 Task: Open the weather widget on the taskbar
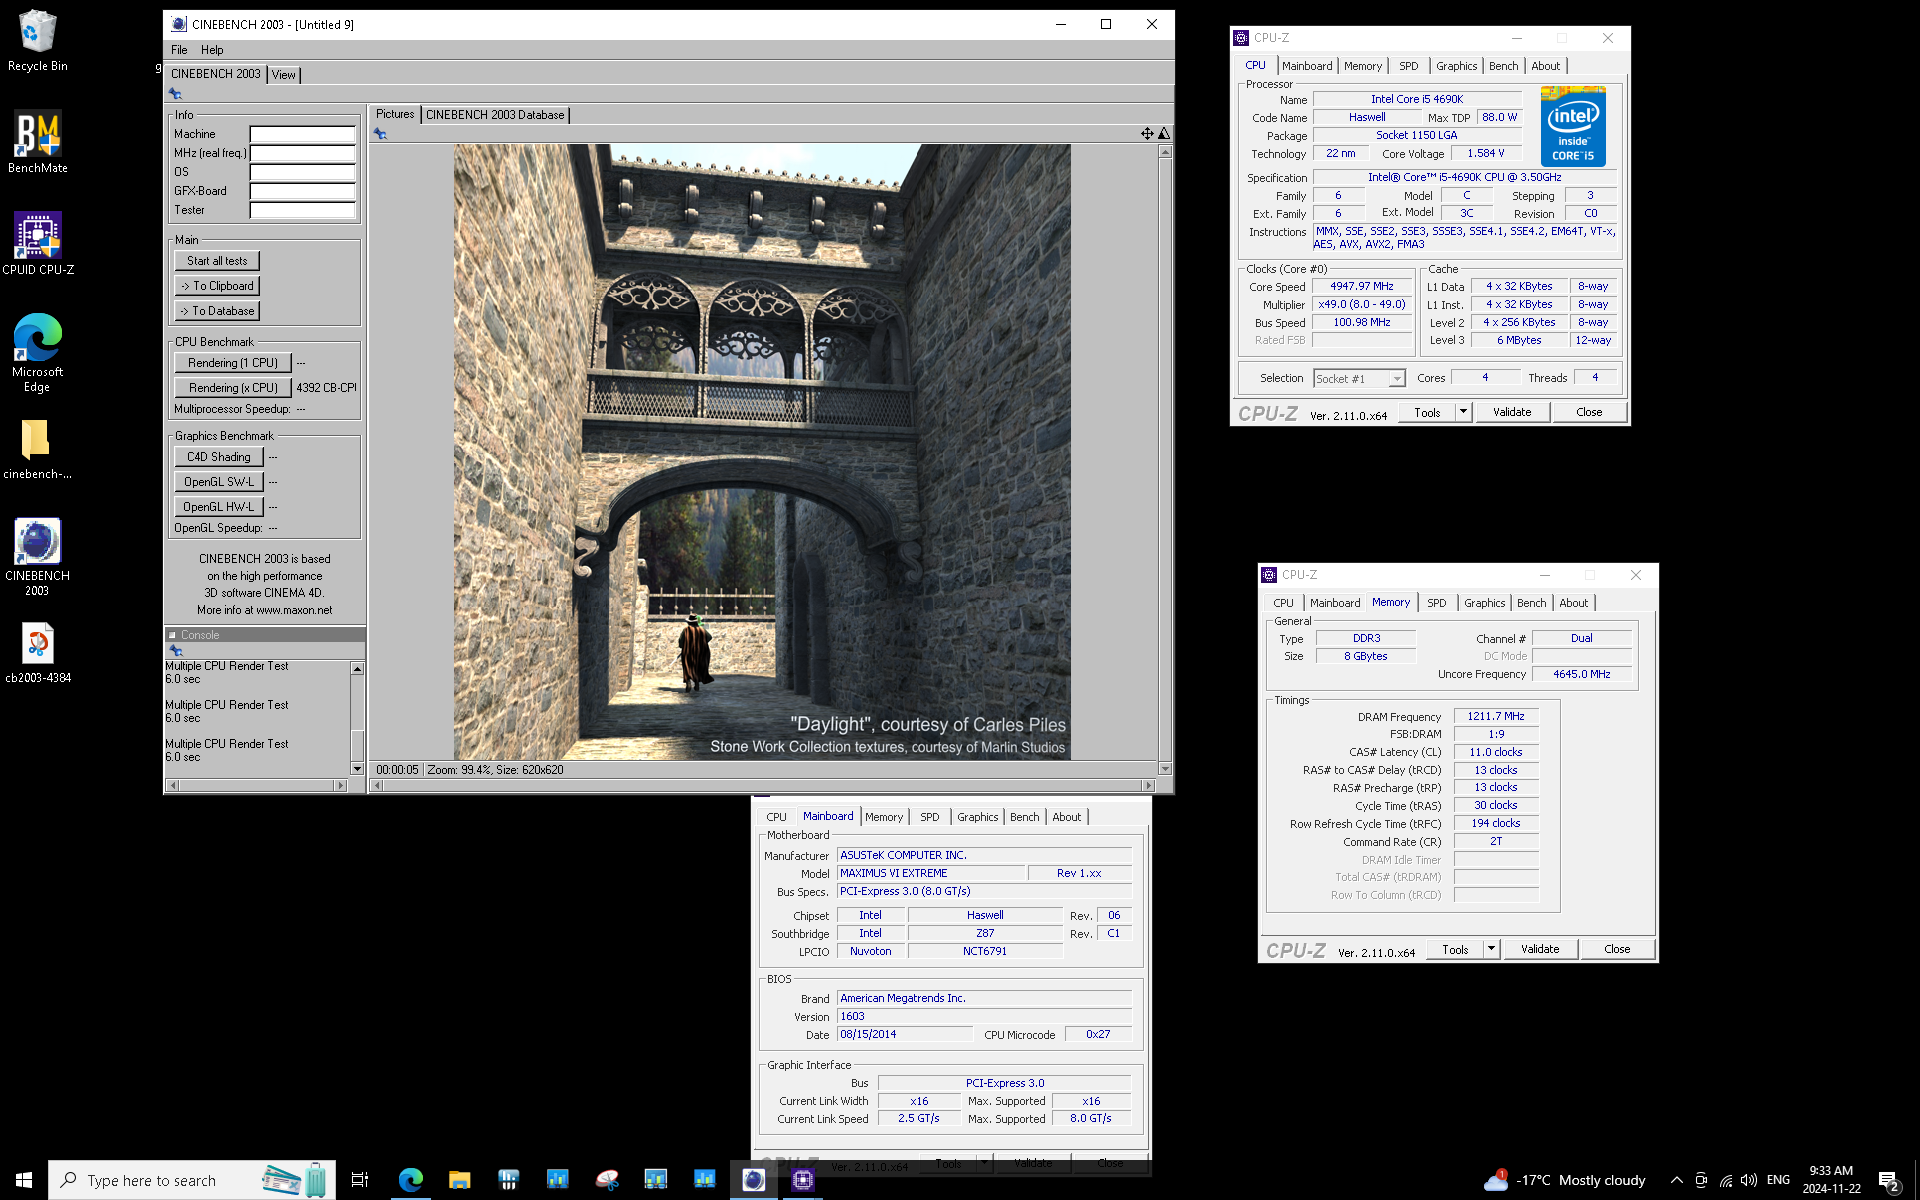(1565, 1180)
